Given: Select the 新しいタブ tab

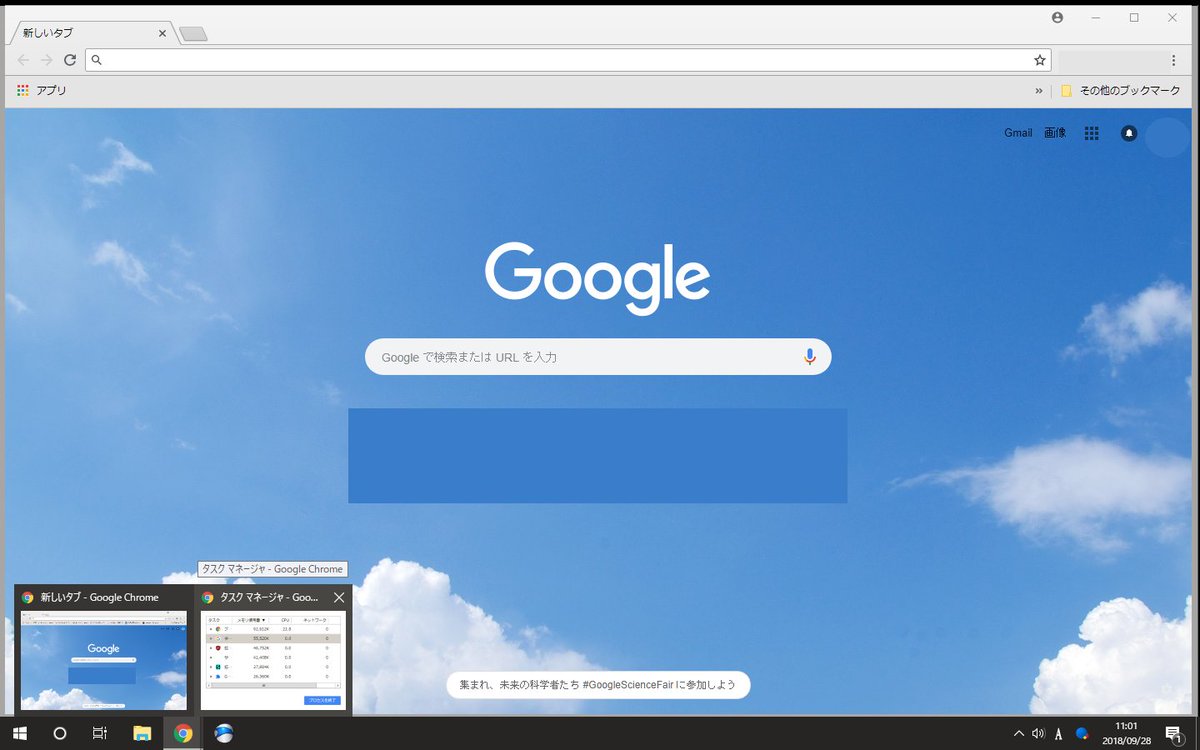Looking at the screenshot, I should pos(90,33).
